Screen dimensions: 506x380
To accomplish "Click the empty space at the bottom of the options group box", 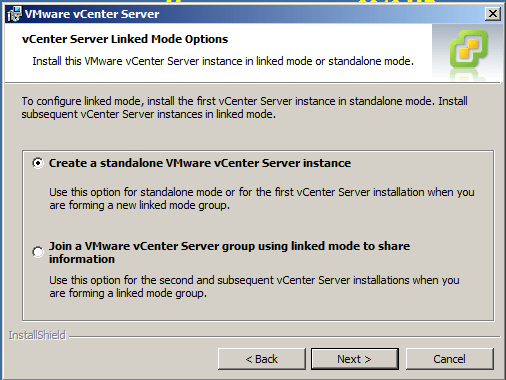I will coord(258,310).
